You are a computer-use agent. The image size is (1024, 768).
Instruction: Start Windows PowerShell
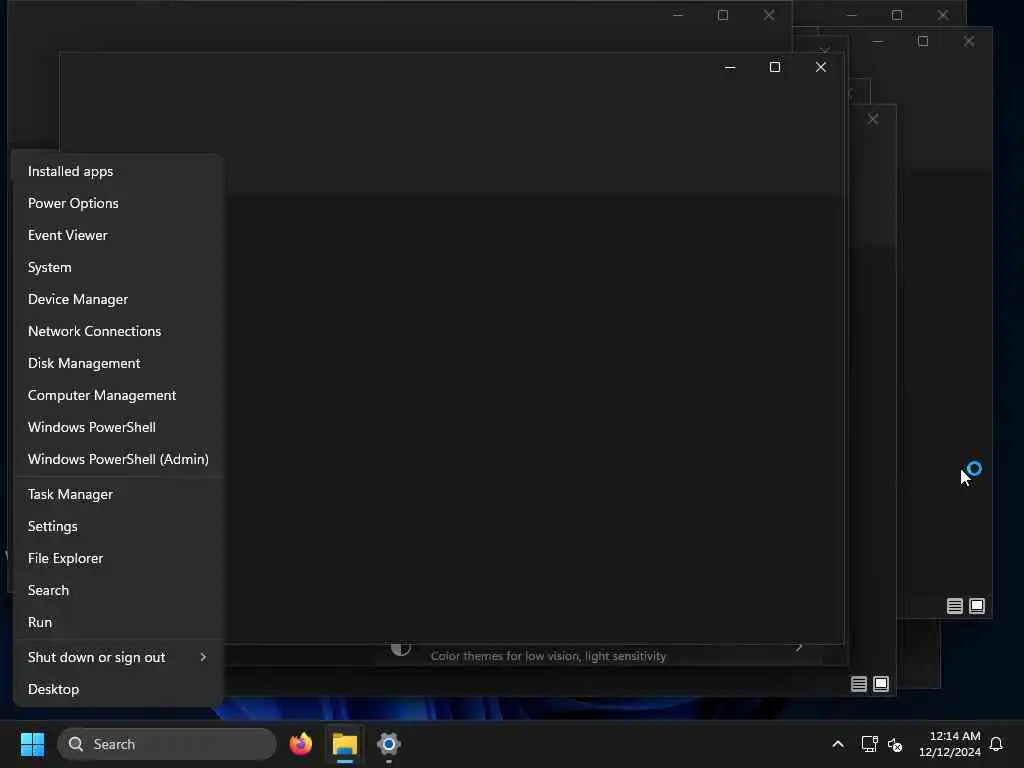coord(118,427)
